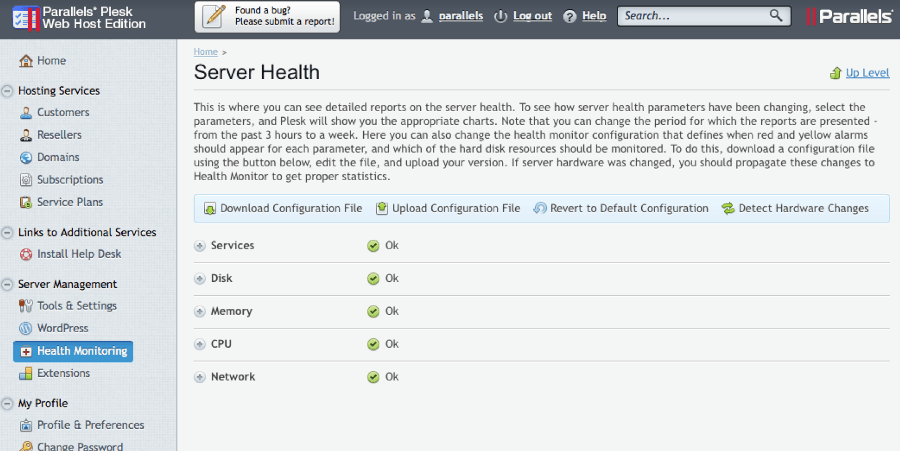Viewport: 900px width, 451px height.
Task: Click the magnifier search icon
Action: (775, 15)
